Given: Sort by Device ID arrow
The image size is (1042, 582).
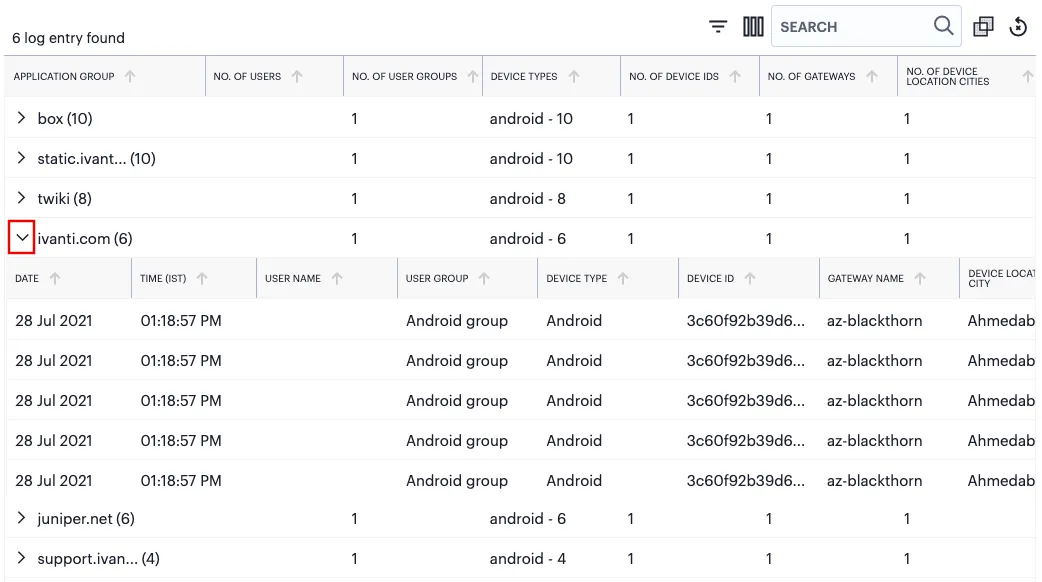Looking at the screenshot, I should [x=750, y=278].
